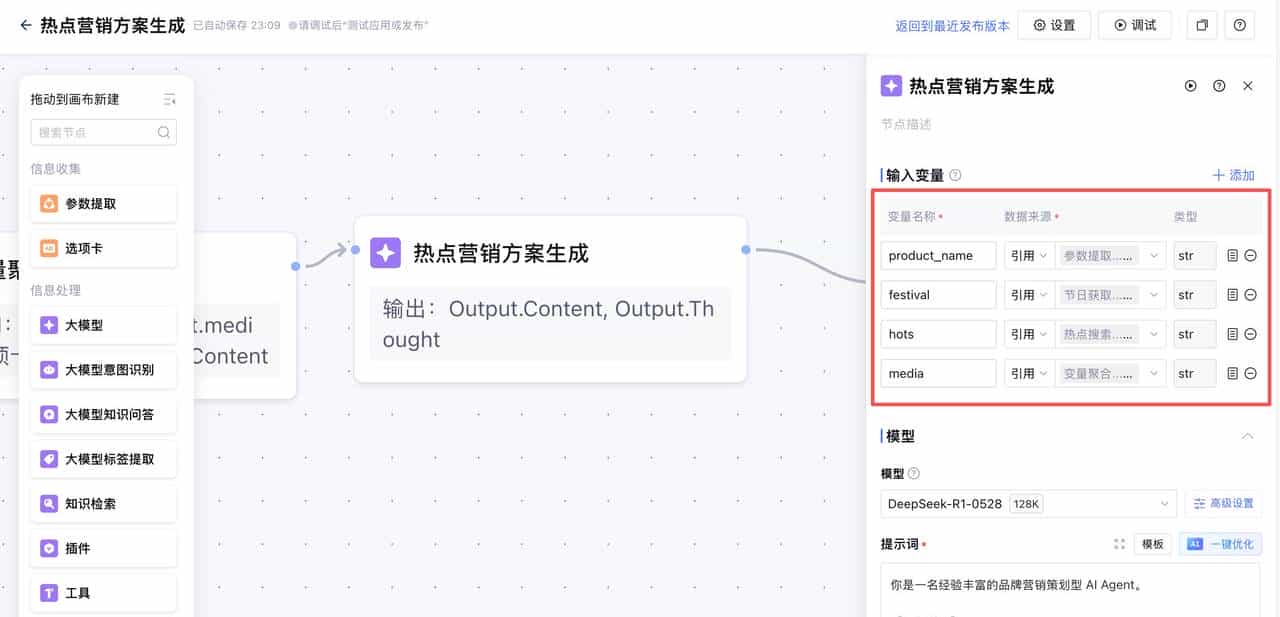Click the 大模型标签提取 node icon

(x=49, y=459)
